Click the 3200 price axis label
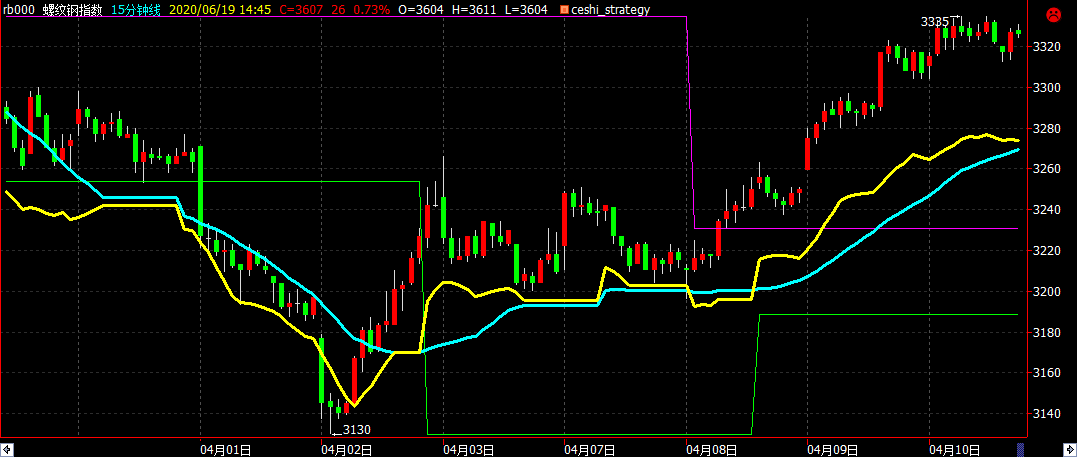1077x457 pixels. tap(1046, 292)
